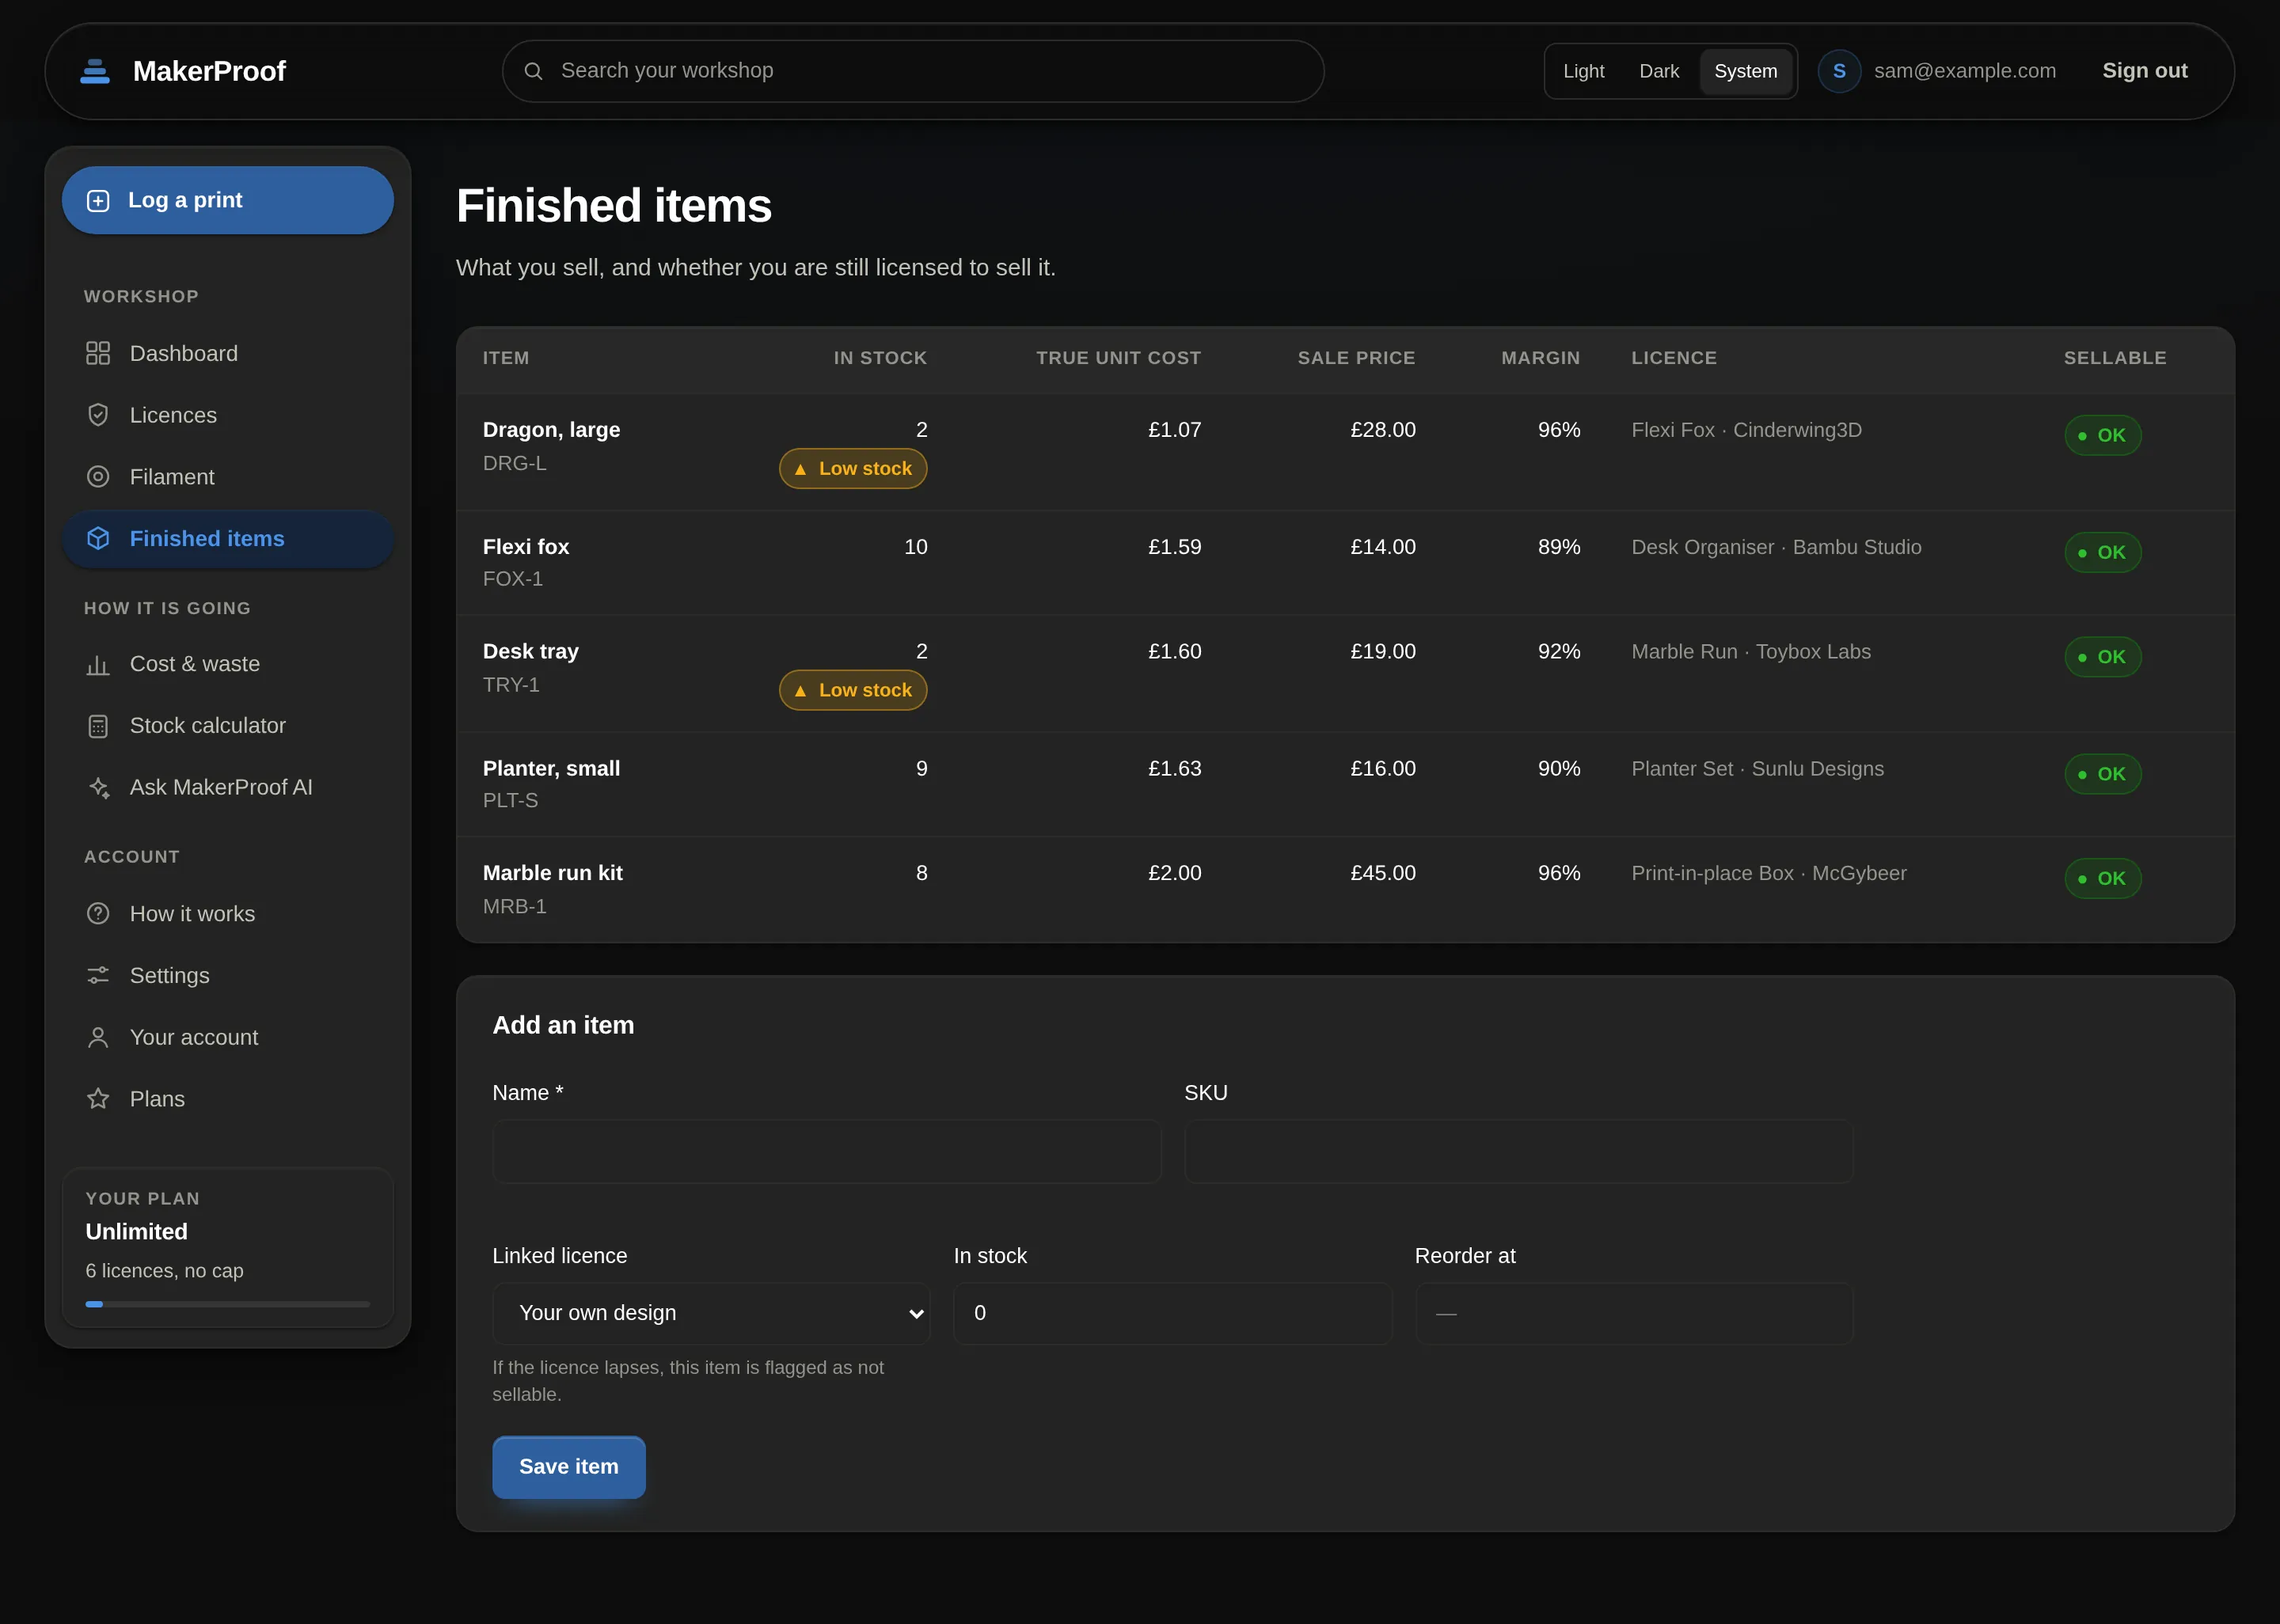Click the Marble run kit item name

[553, 873]
